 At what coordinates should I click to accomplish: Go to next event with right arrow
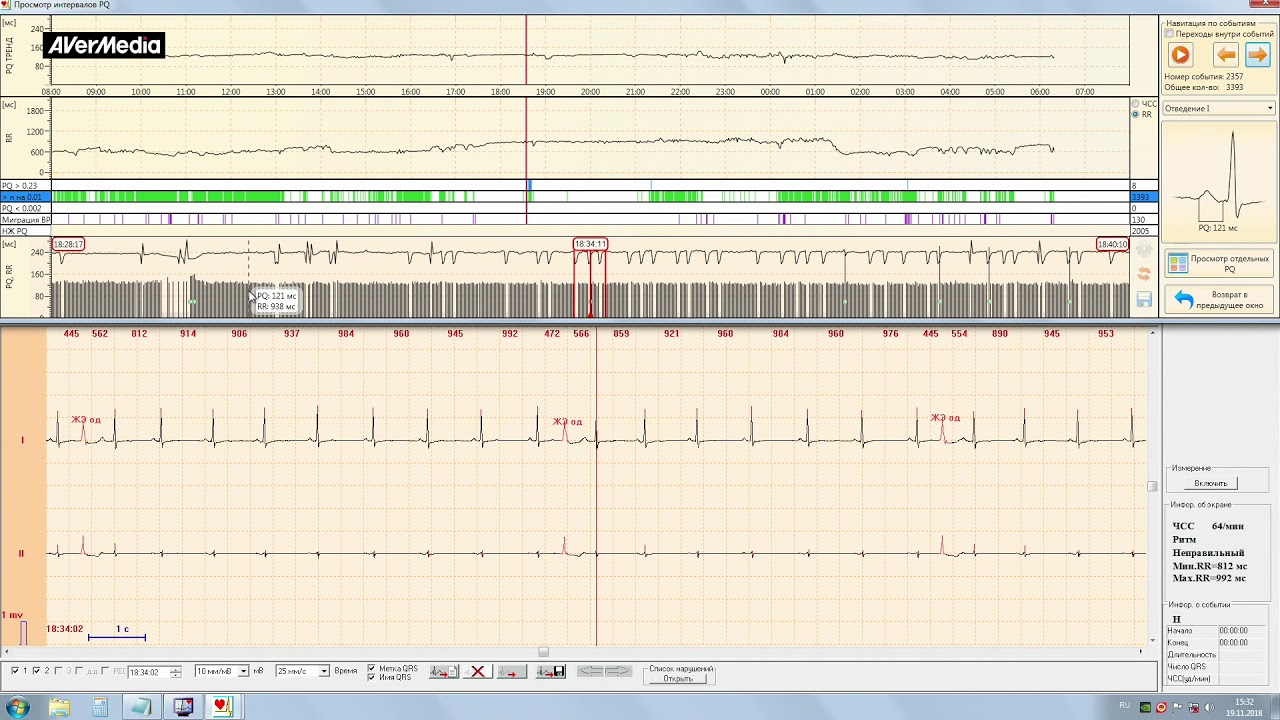(x=1257, y=56)
